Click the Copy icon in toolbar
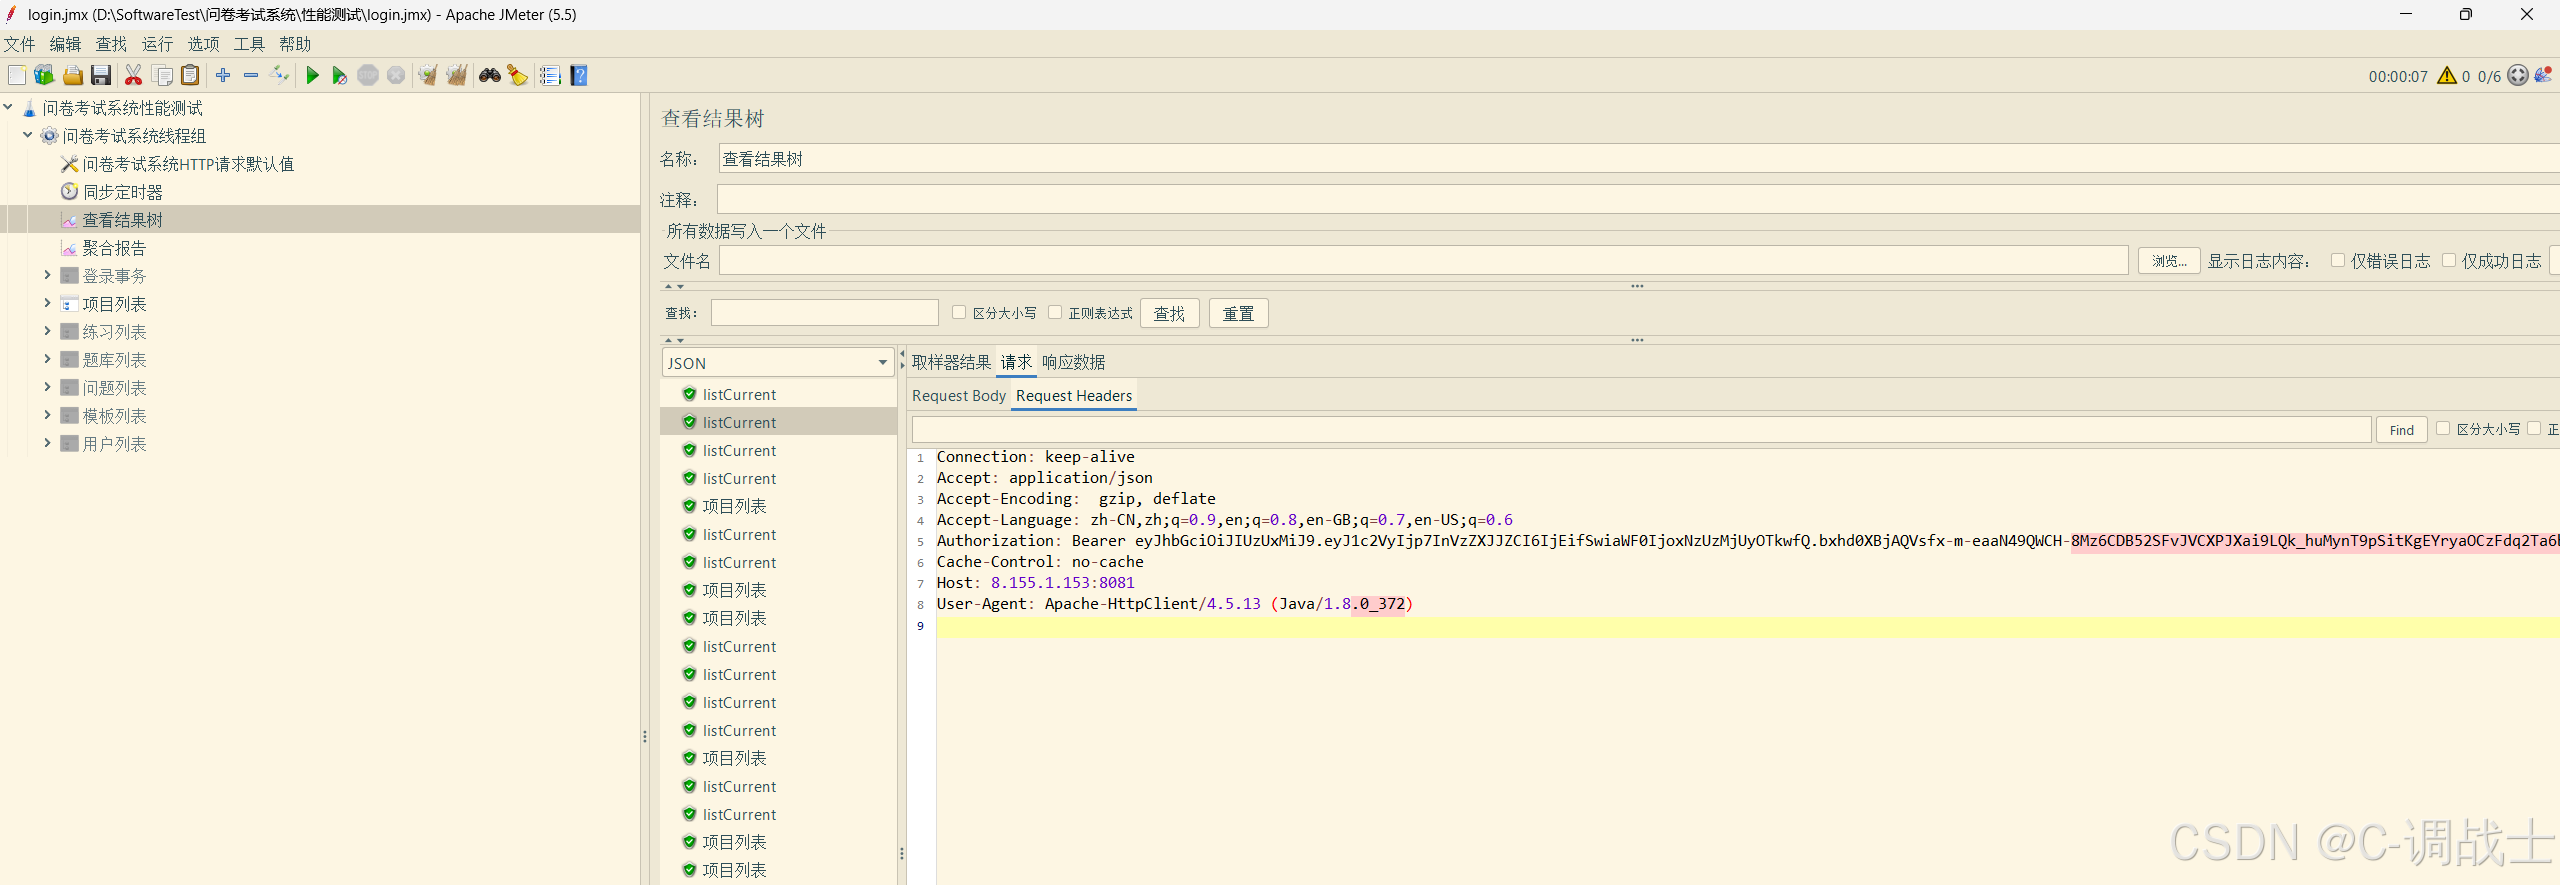This screenshot has width=2560, height=885. click(x=162, y=75)
